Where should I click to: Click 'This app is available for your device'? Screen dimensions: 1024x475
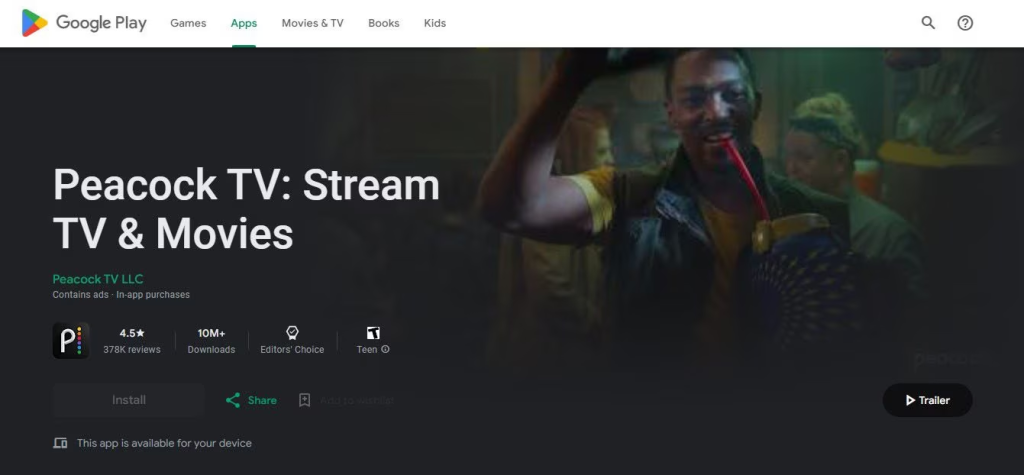pyautogui.click(x=164, y=443)
